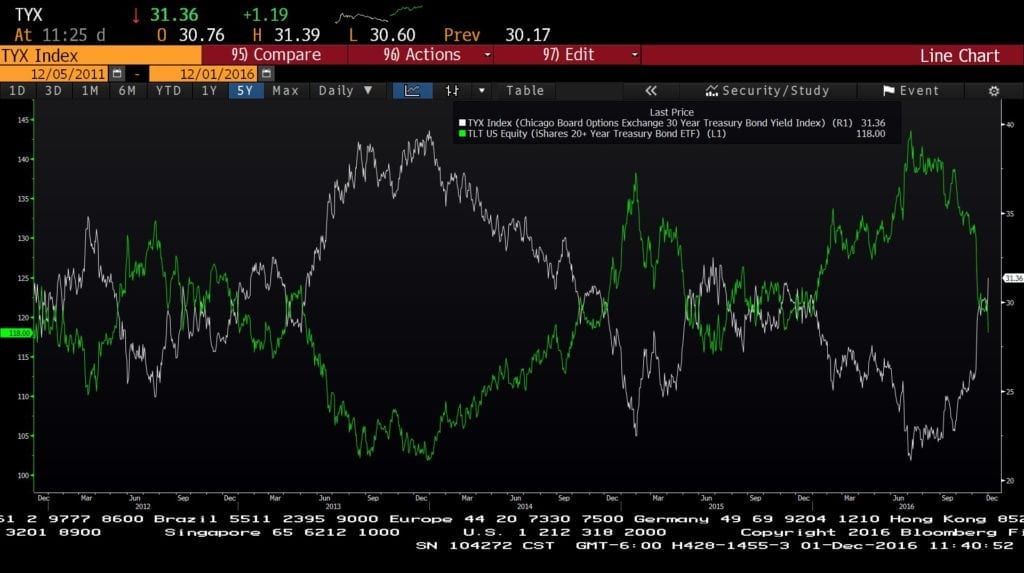The height and width of the screenshot is (573, 1024).
Task: Select the bar/candle chart style icon
Action: pos(452,91)
